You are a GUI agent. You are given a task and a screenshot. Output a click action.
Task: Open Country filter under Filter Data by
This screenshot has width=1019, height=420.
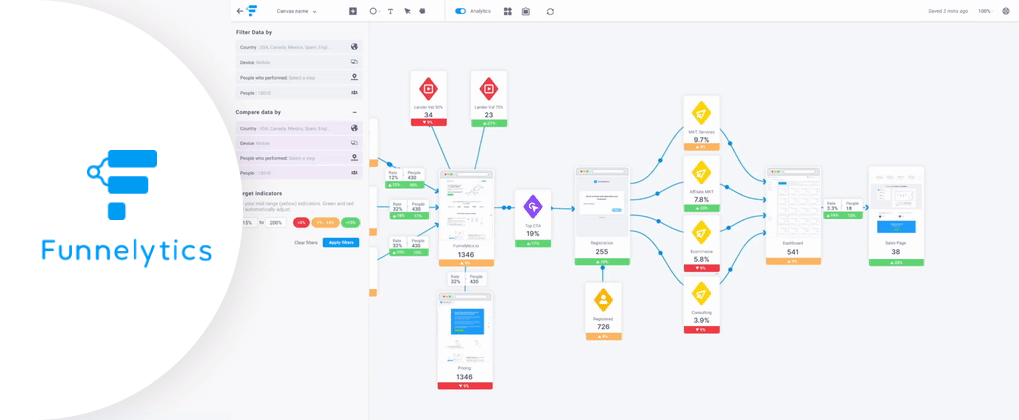pos(299,47)
